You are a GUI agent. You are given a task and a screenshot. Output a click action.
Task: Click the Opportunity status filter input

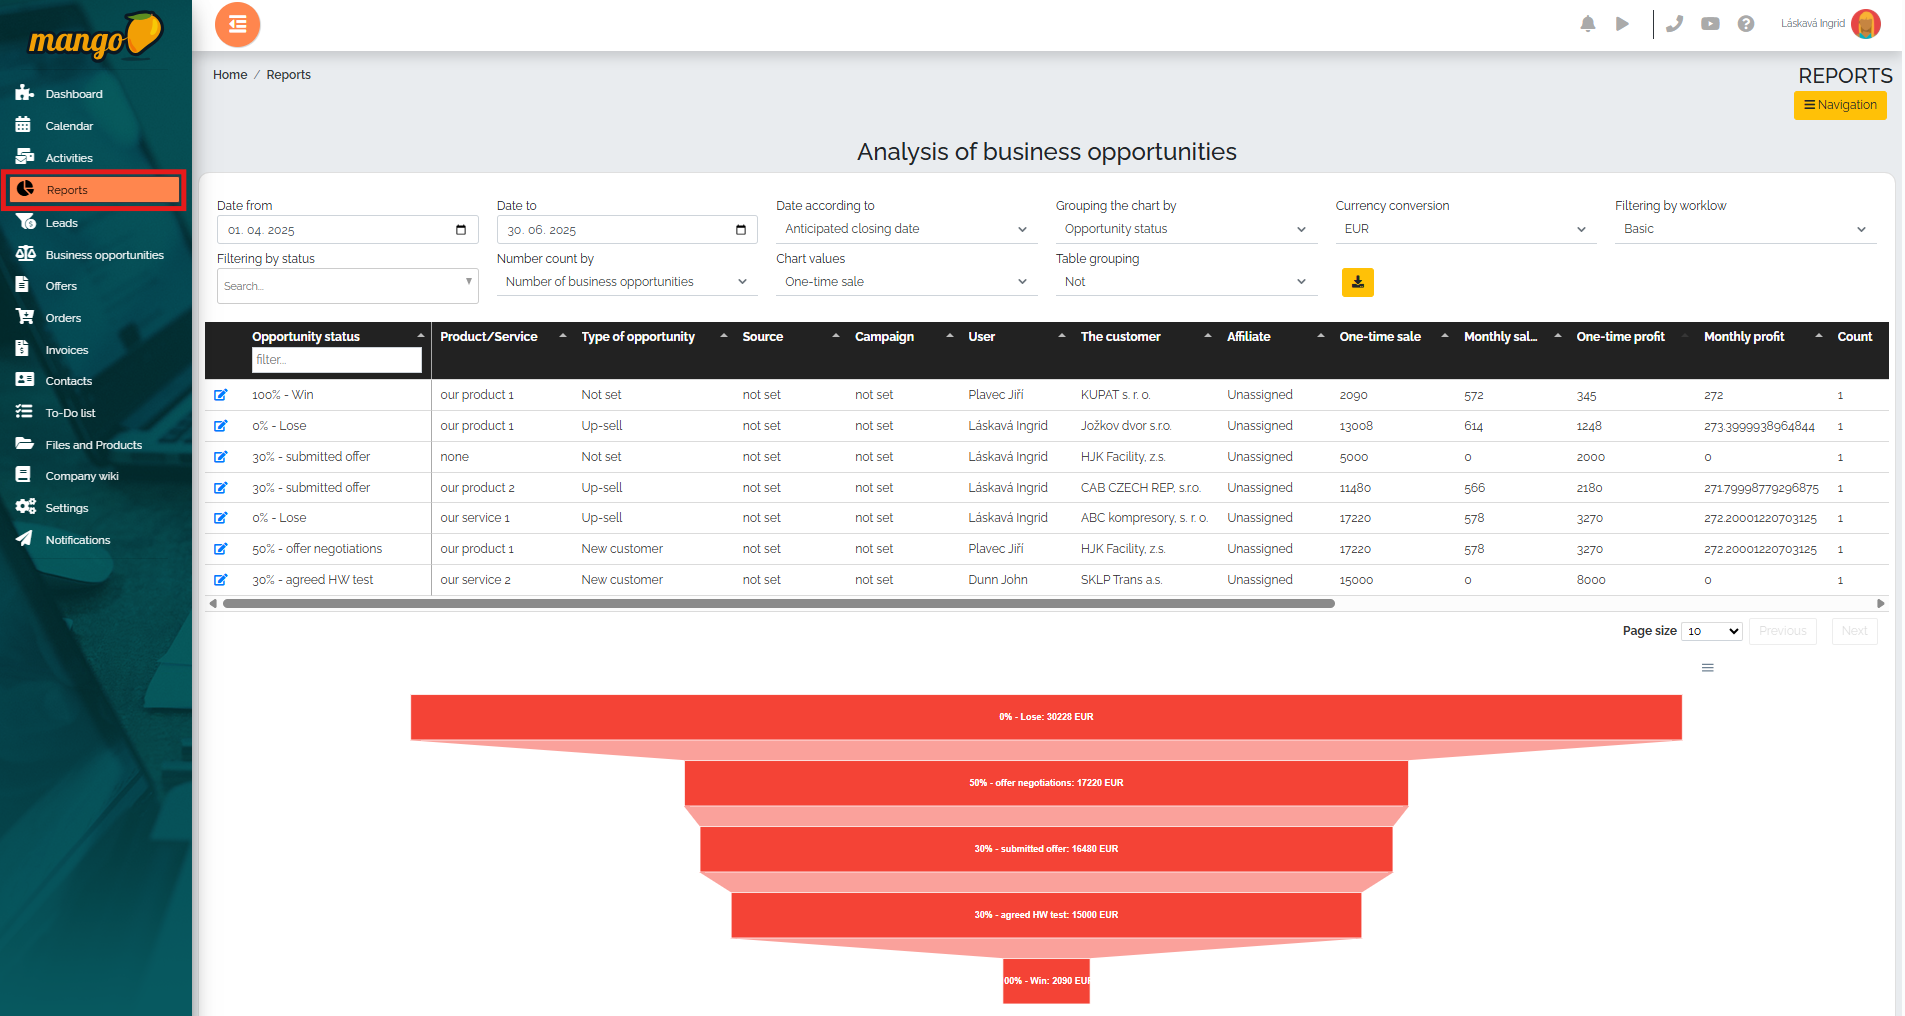pos(336,360)
